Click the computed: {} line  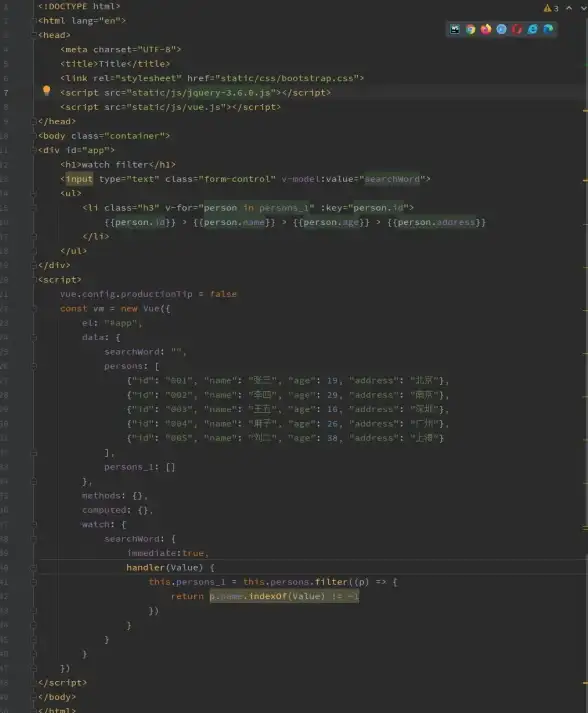tap(118, 510)
